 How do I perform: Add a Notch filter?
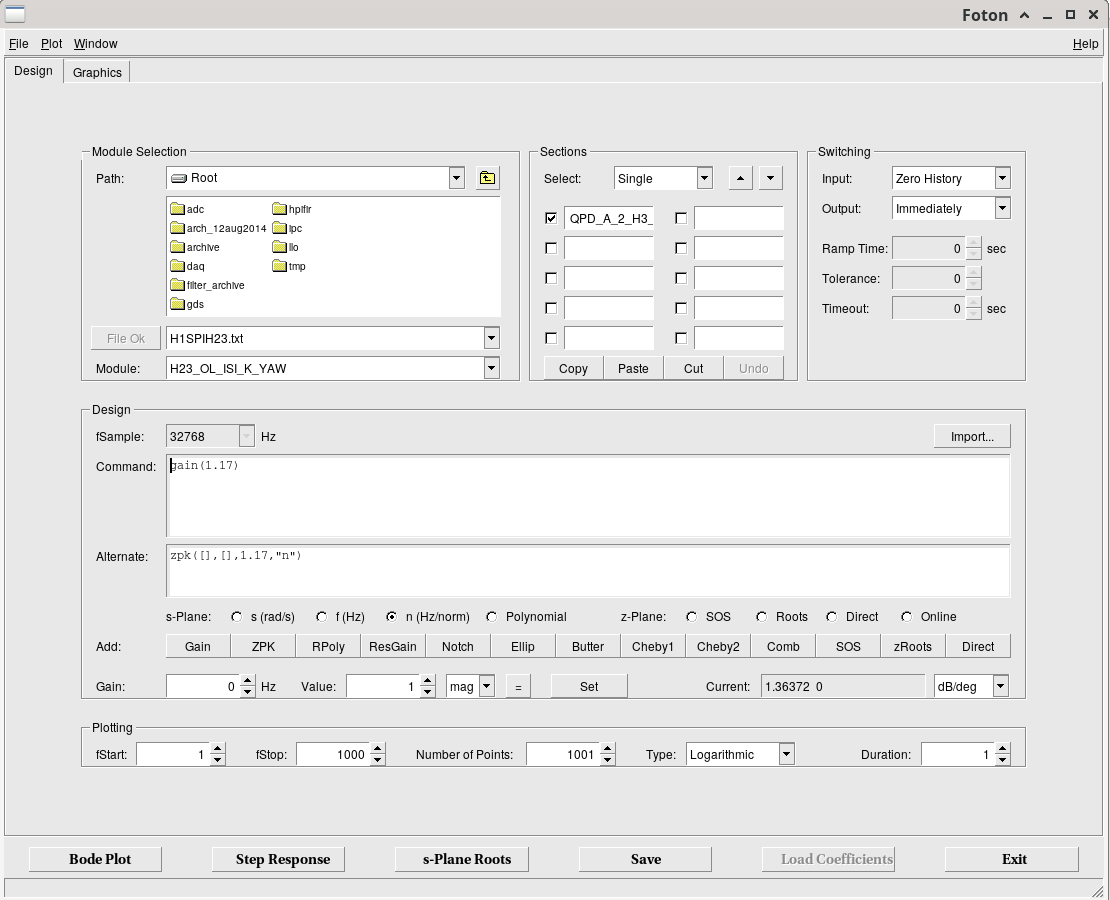tap(458, 646)
